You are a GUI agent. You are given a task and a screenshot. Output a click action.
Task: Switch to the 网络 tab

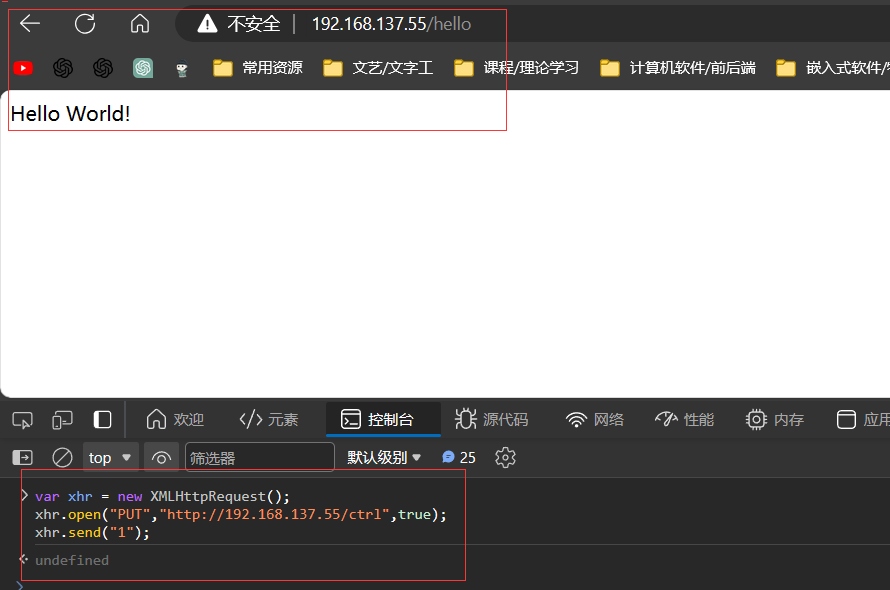click(x=594, y=420)
